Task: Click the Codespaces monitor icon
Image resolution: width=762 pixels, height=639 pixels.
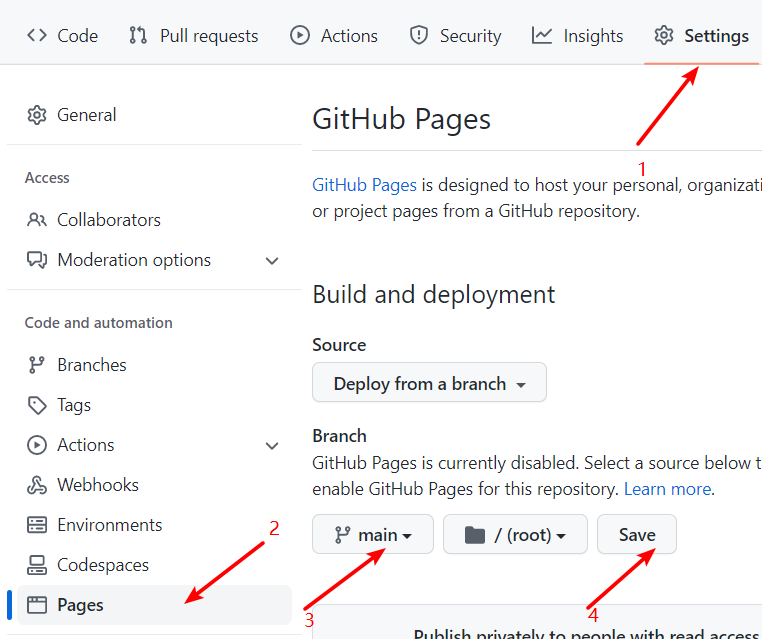Action: 37,565
